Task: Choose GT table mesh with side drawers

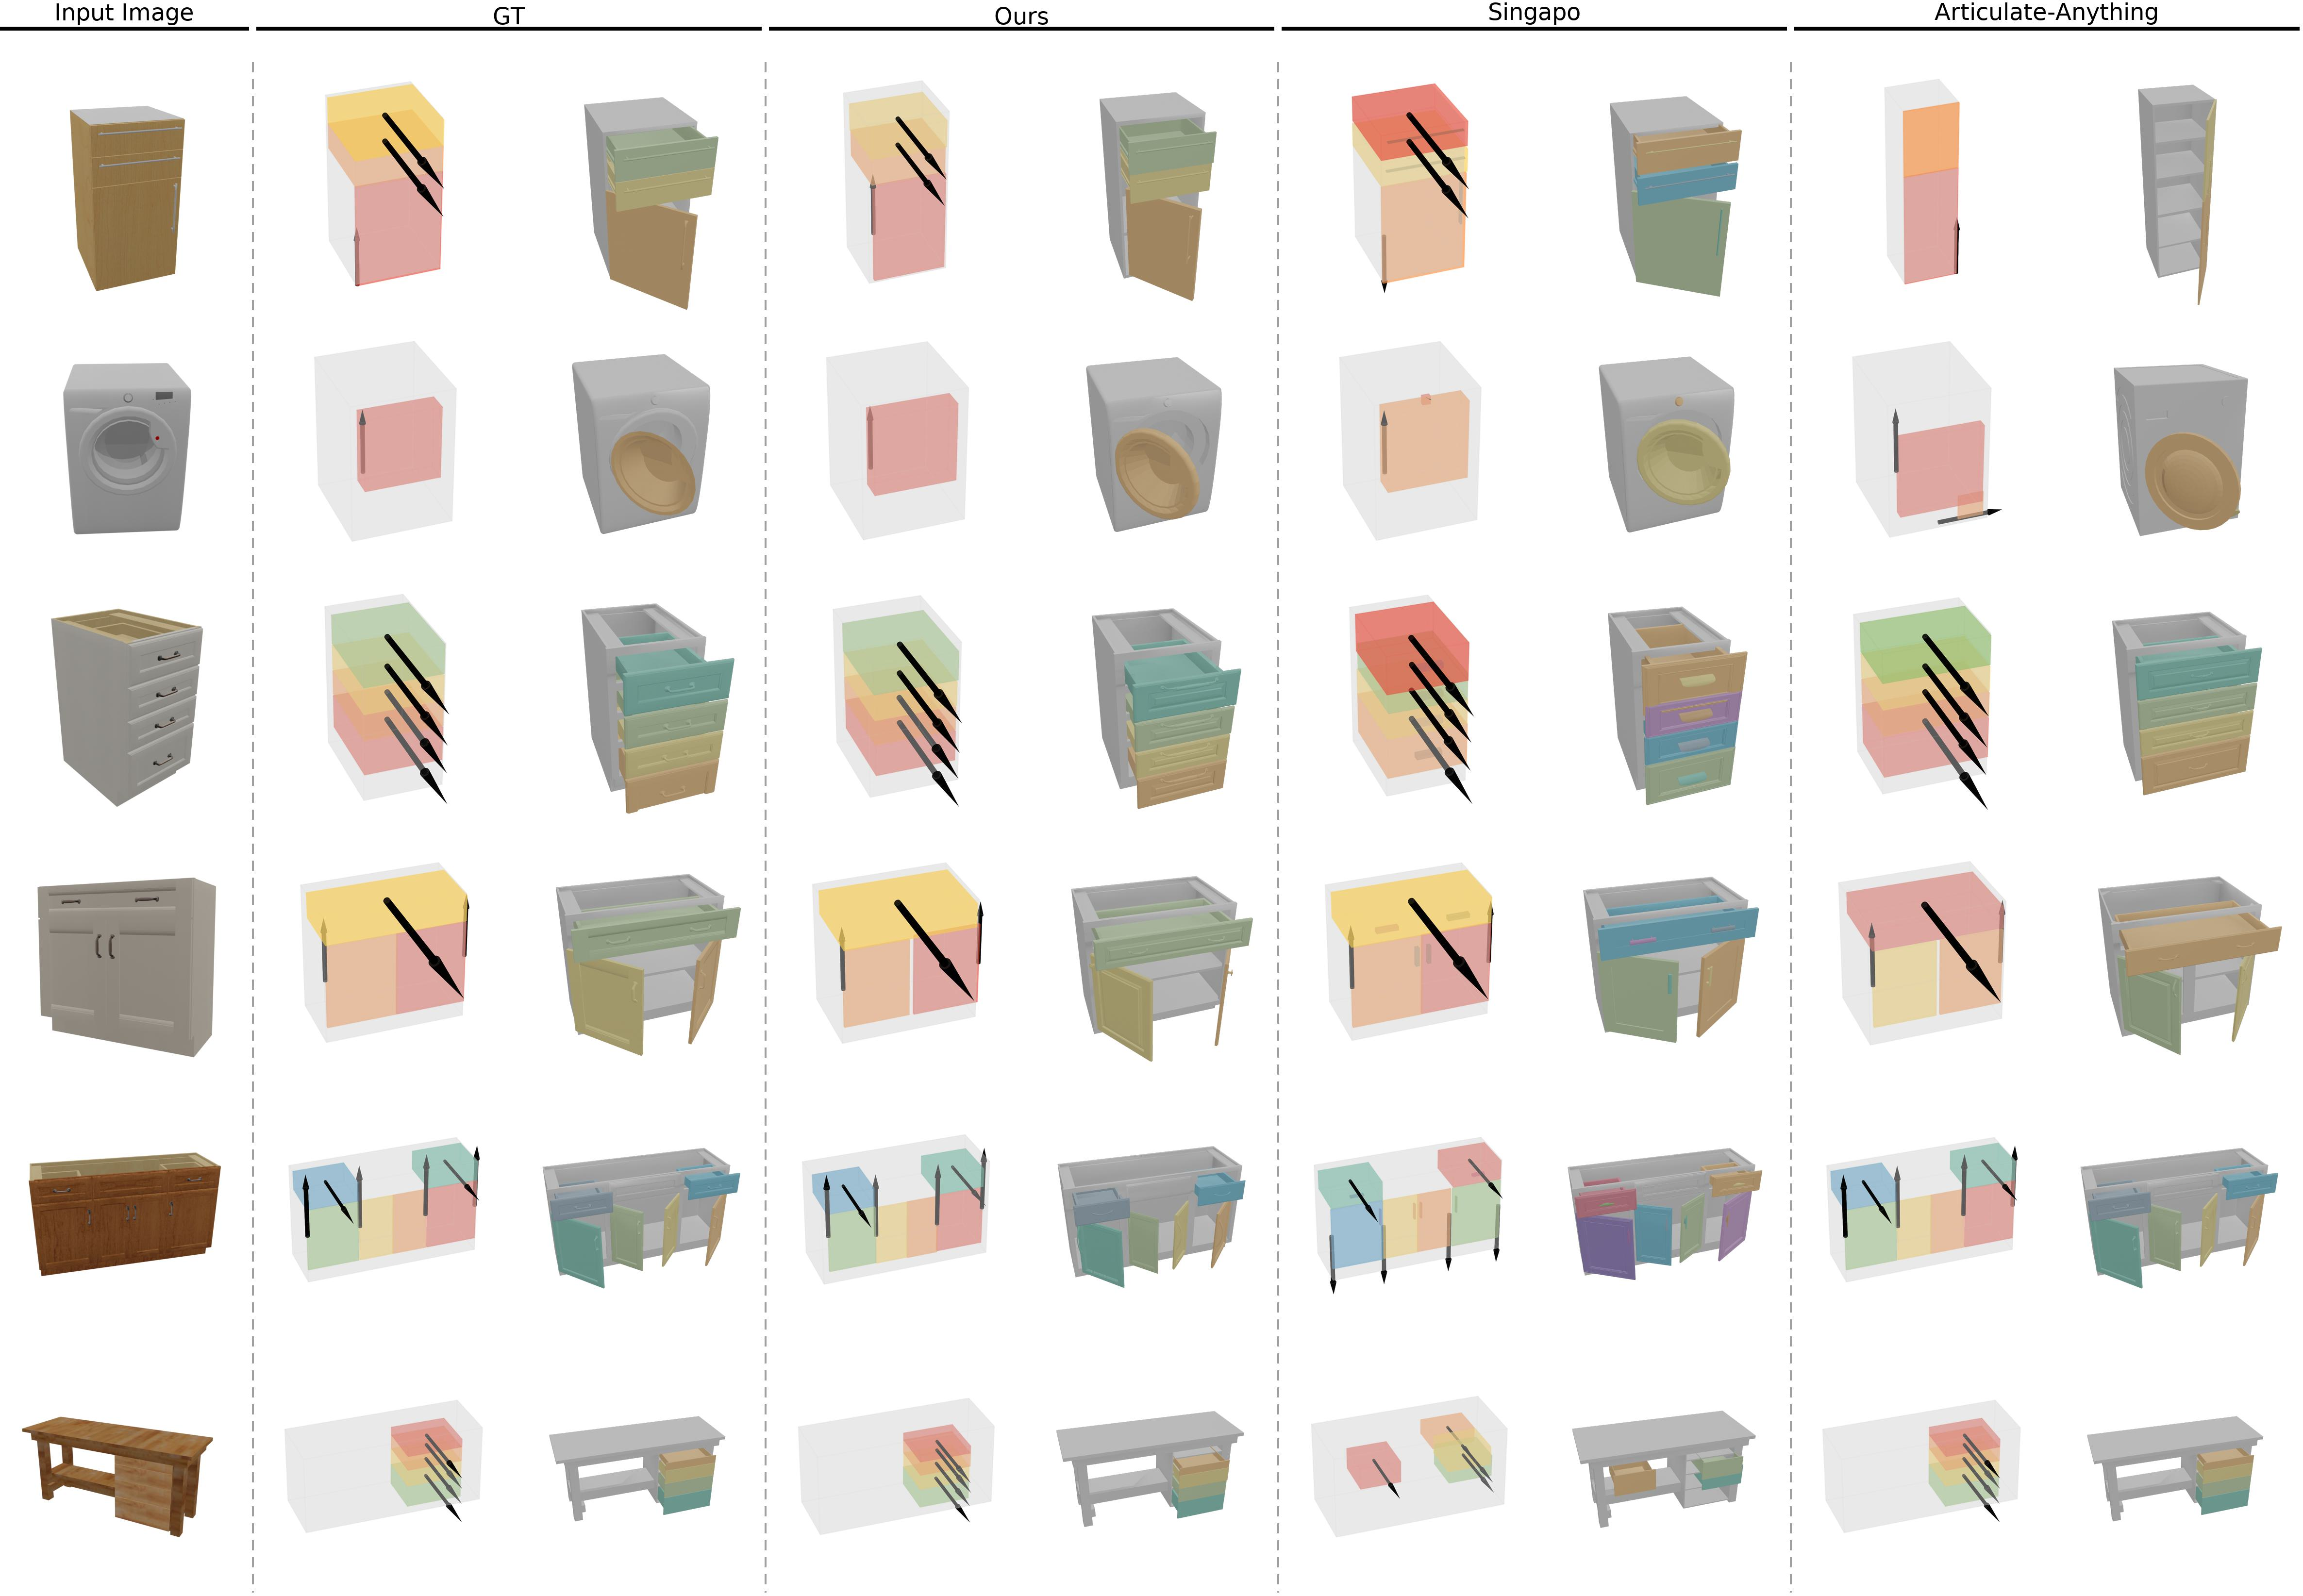Action: (638, 1468)
